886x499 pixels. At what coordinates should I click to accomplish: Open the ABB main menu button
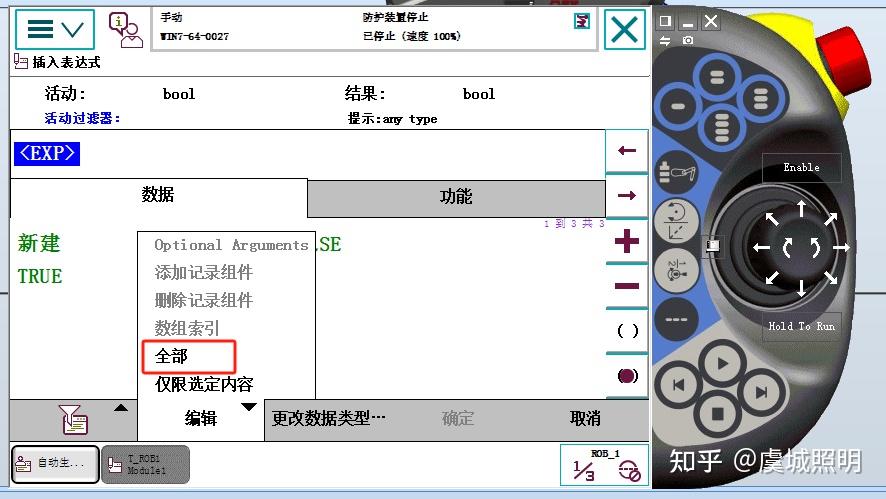(x=55, y=28)
